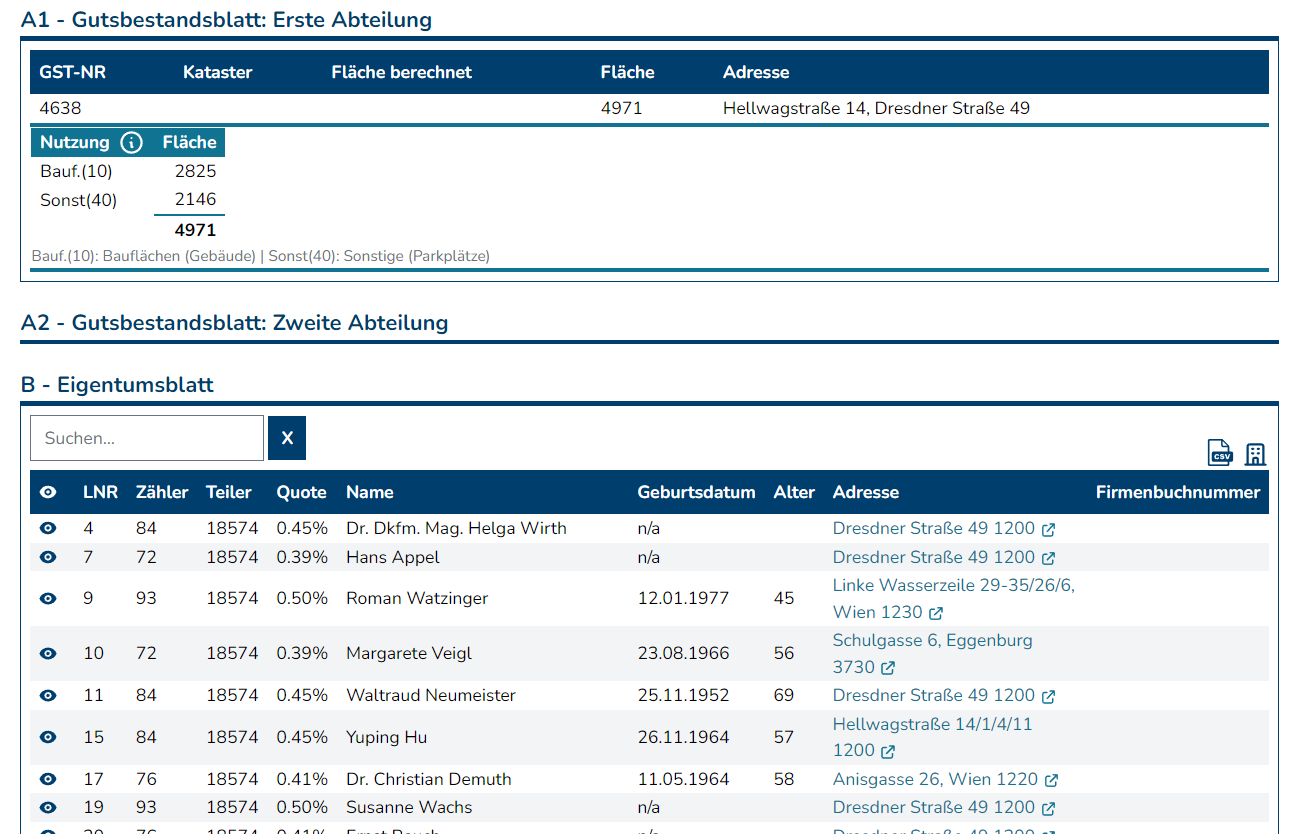The height and width of the screenshot is (834, 1291).
Task: Open external link icon for Hans Appel address
Action: pos(1048,558)
